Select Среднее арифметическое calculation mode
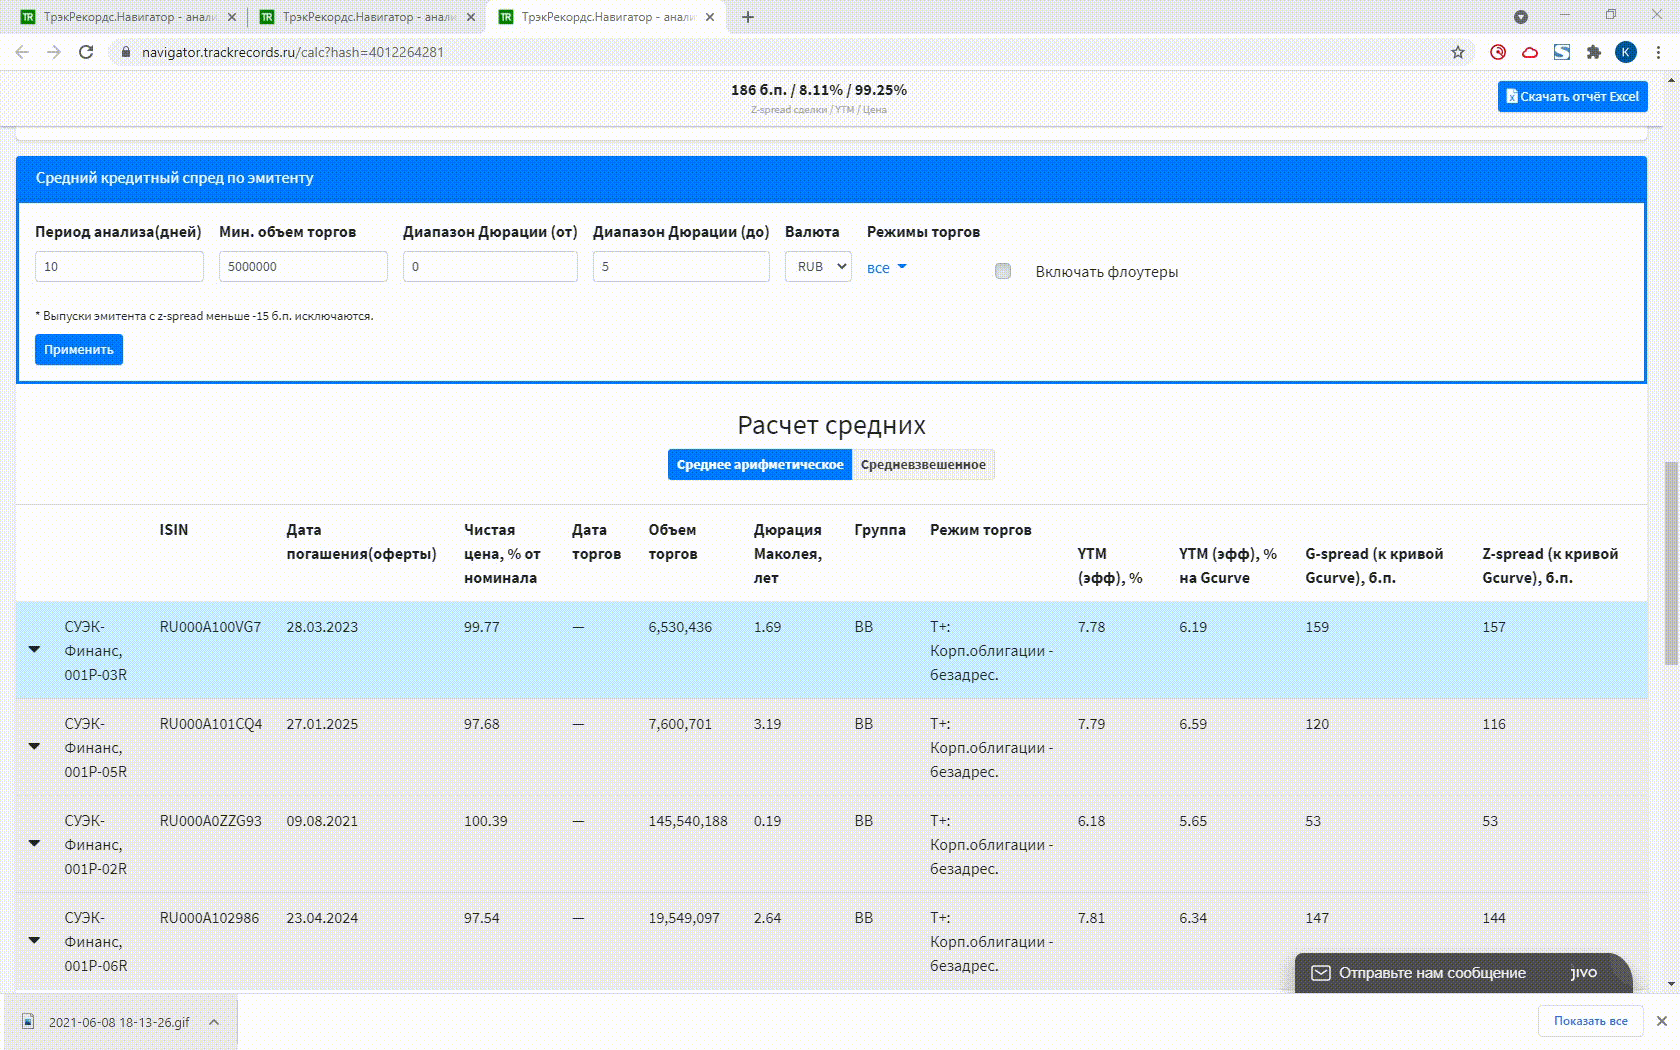 tap(759, 465)
